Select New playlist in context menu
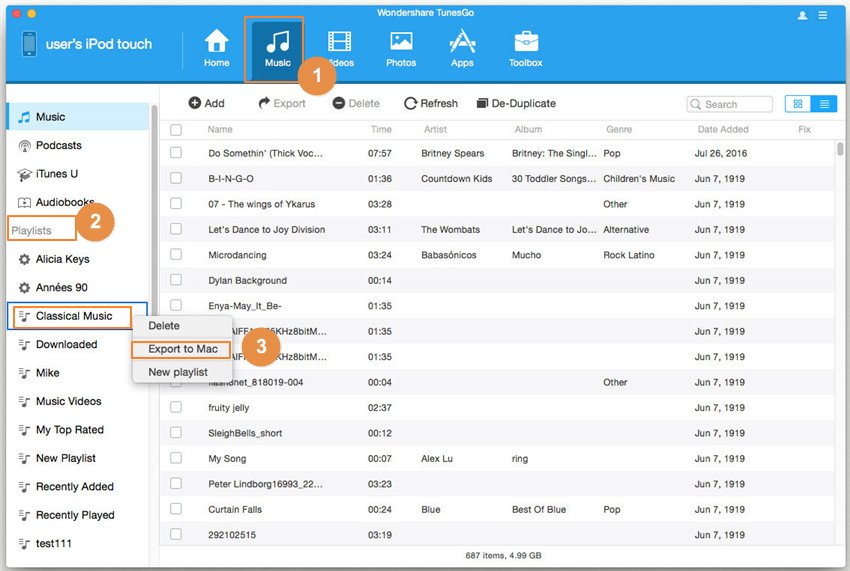This screenshot has width=850, height=571. tap(178, 372)
